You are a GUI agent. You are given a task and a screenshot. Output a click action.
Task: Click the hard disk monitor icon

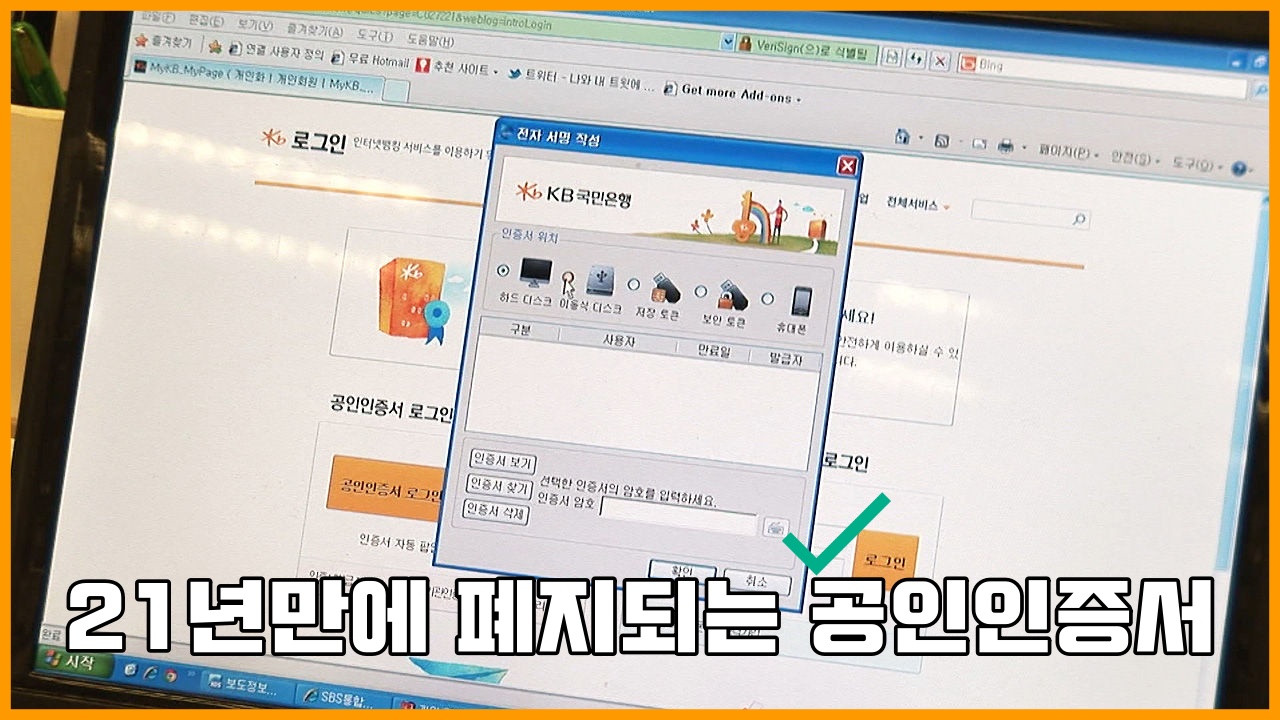(x=535, y=272)
